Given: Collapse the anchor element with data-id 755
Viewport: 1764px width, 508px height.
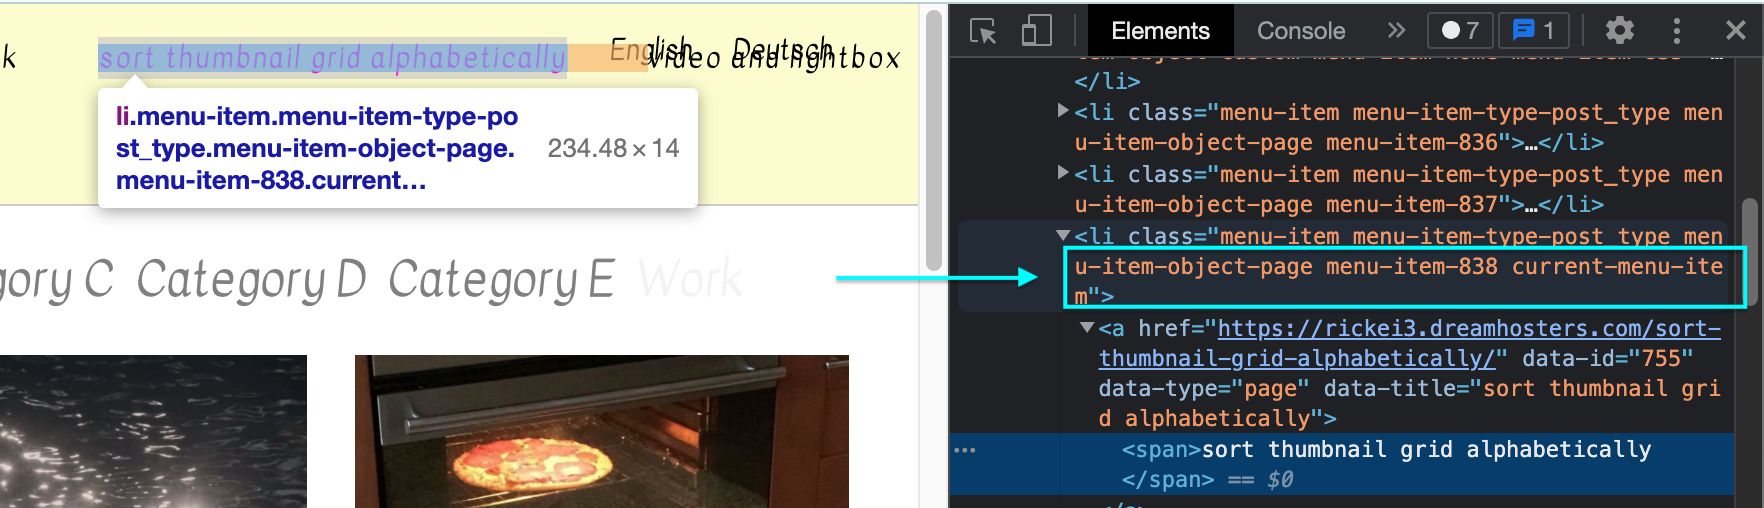Looking at the screenshot, I should tap(1087, 328).
